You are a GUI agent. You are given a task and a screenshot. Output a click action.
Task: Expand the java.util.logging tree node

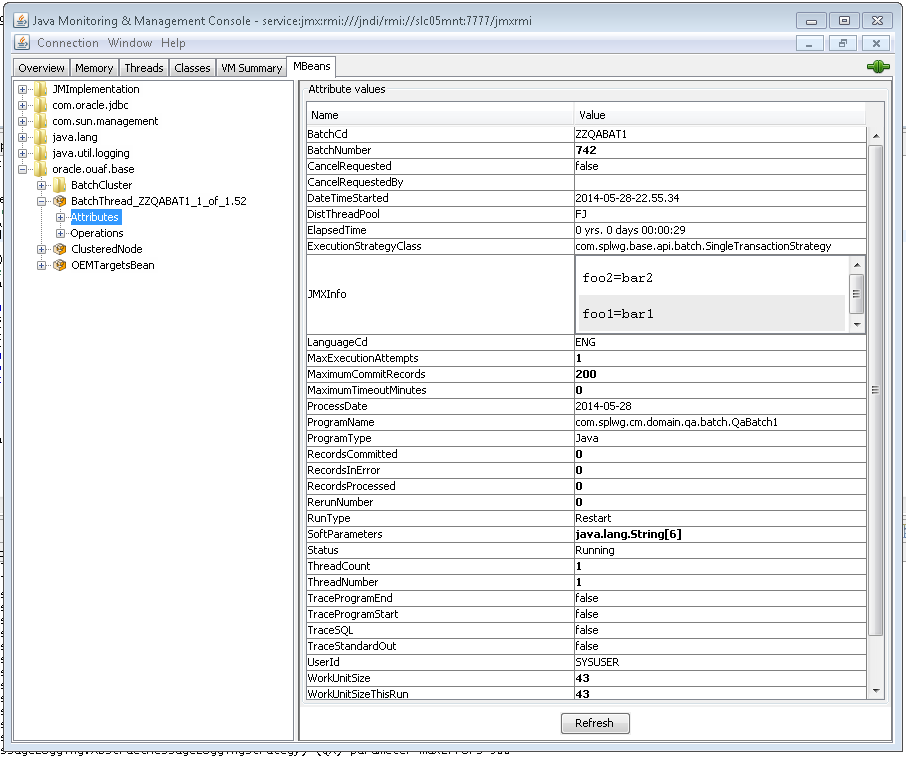coord(22,153)
